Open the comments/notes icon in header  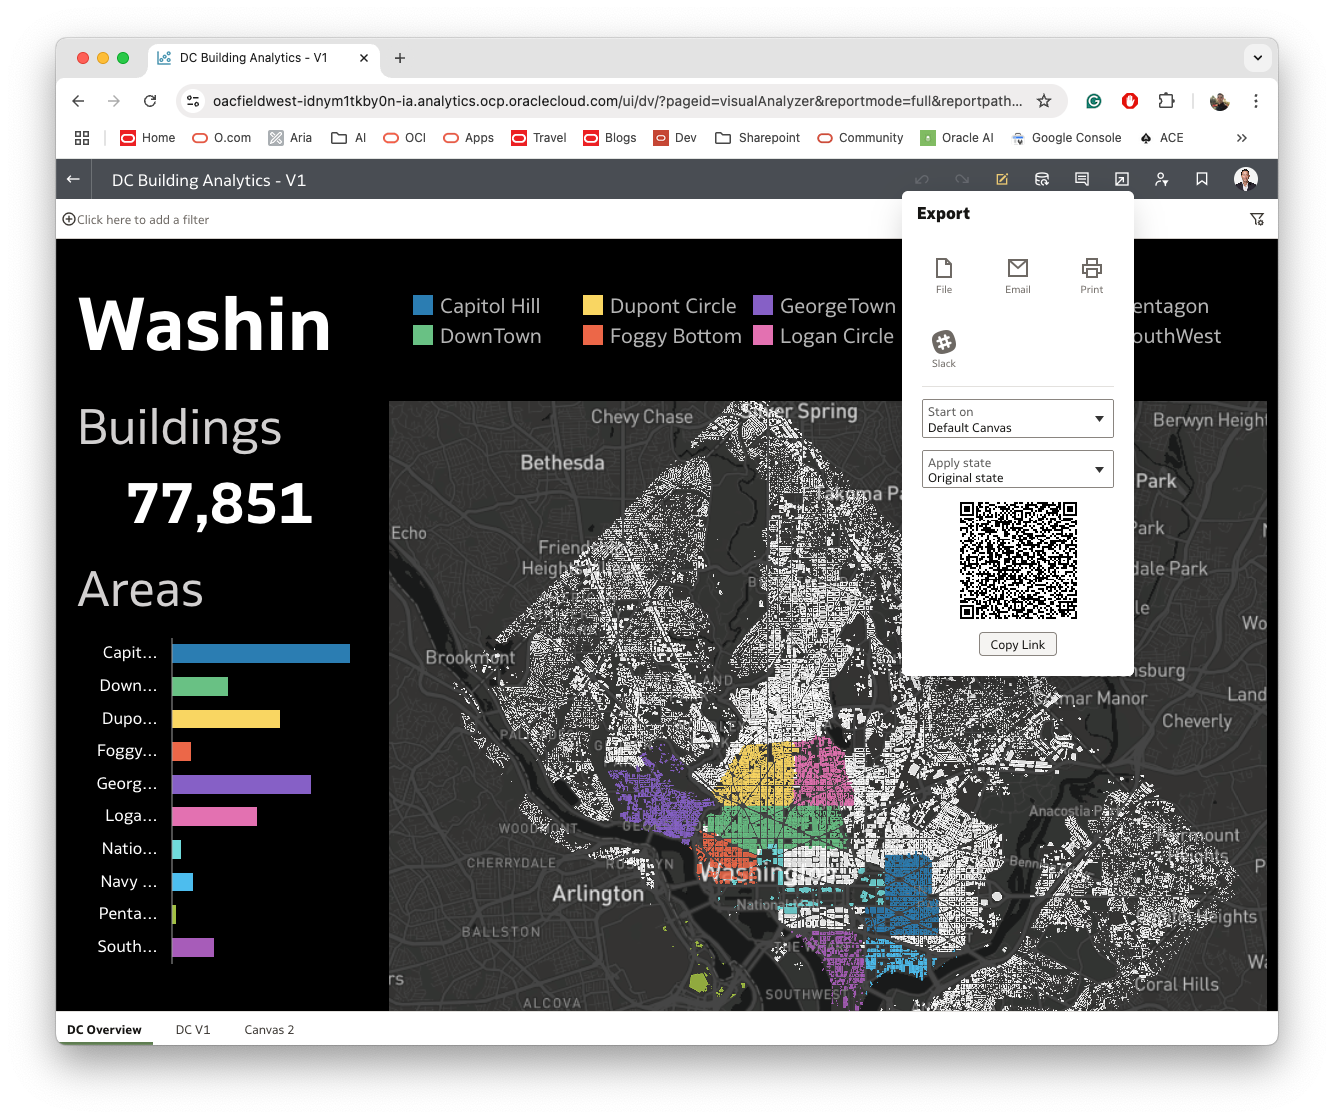pyautogui.click(x=1082, y=179)
